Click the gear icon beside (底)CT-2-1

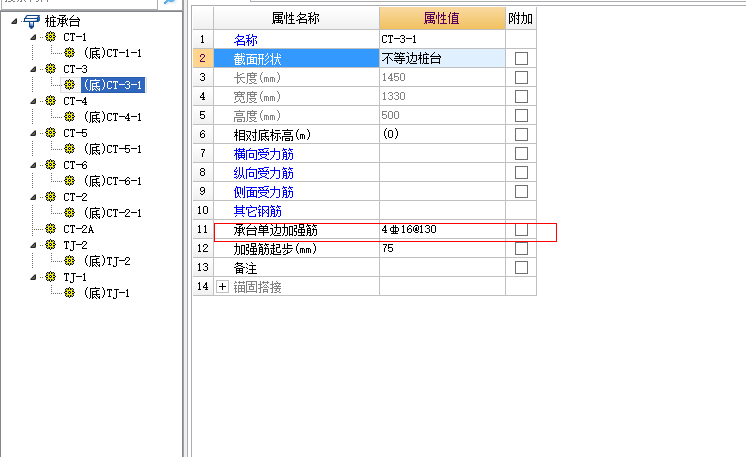pos(69,212)
